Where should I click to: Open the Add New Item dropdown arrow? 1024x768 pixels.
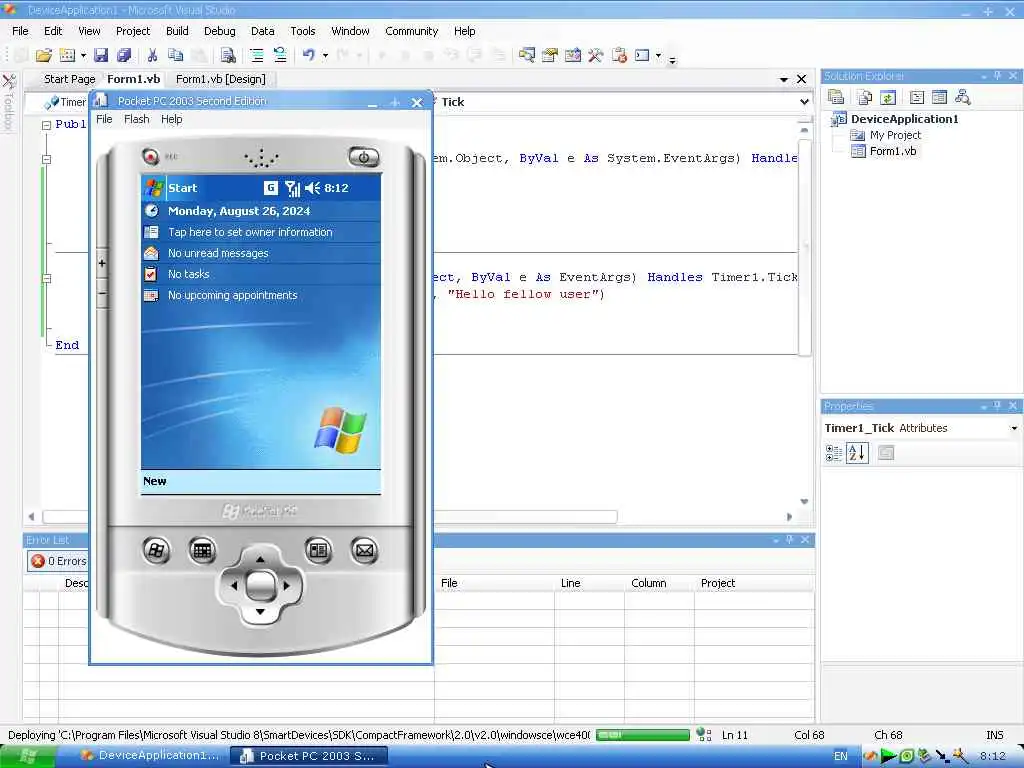[83, 56]
